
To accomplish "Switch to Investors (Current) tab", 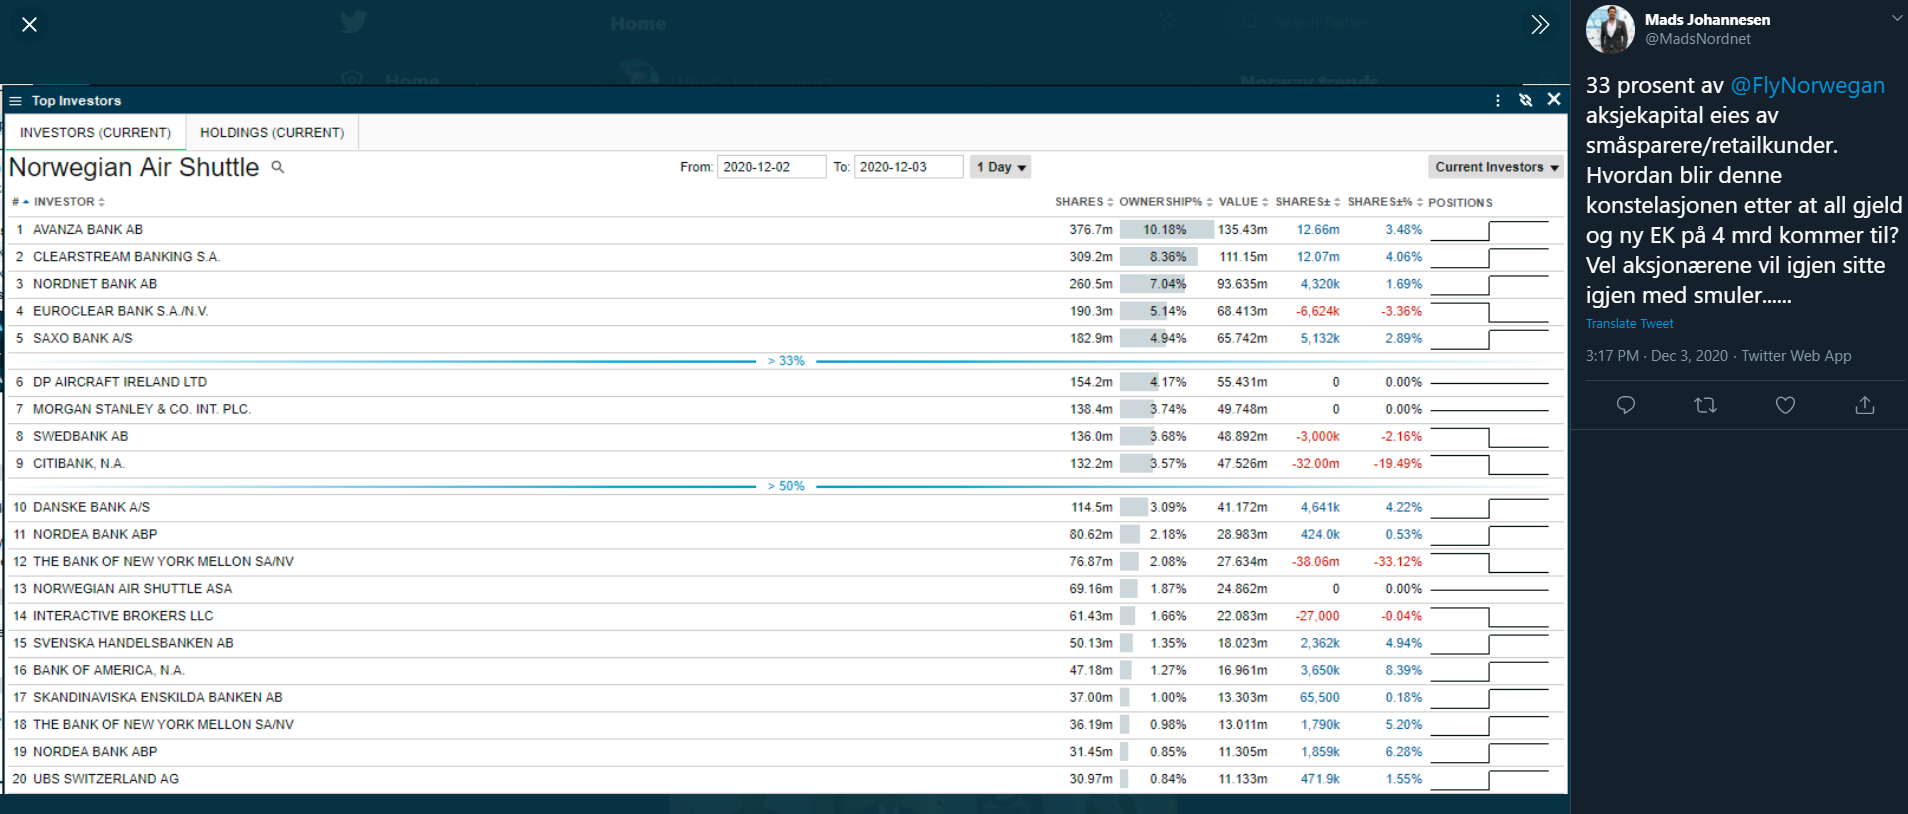I will [x=95, y=133].
